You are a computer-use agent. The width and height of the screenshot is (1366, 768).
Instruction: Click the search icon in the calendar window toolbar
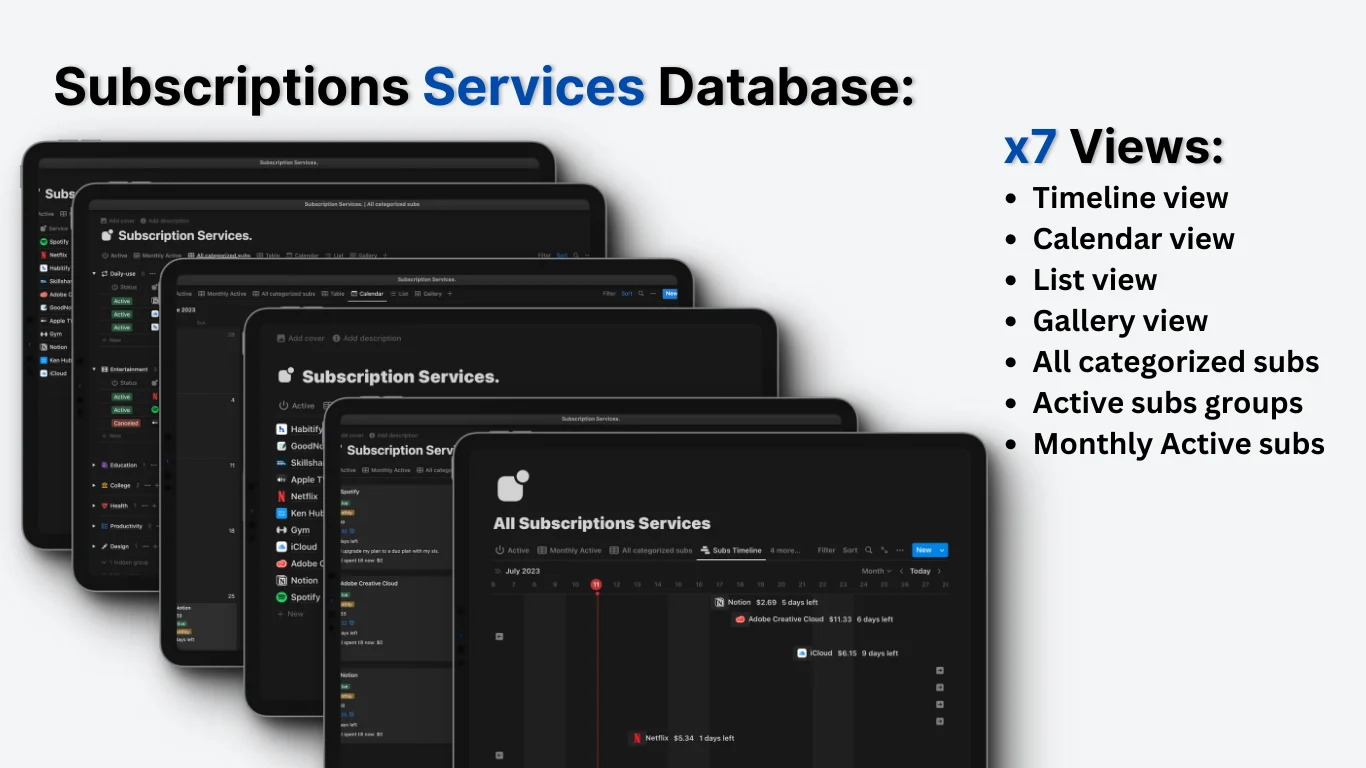pyautogui.click(x=641, y=294)
